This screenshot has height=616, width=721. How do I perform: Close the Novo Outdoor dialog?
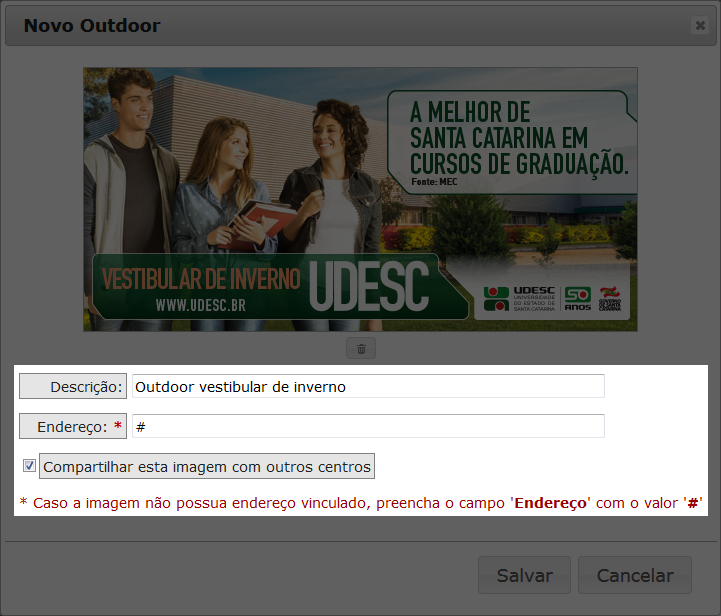pyautogui.click(x=700, y=25)
